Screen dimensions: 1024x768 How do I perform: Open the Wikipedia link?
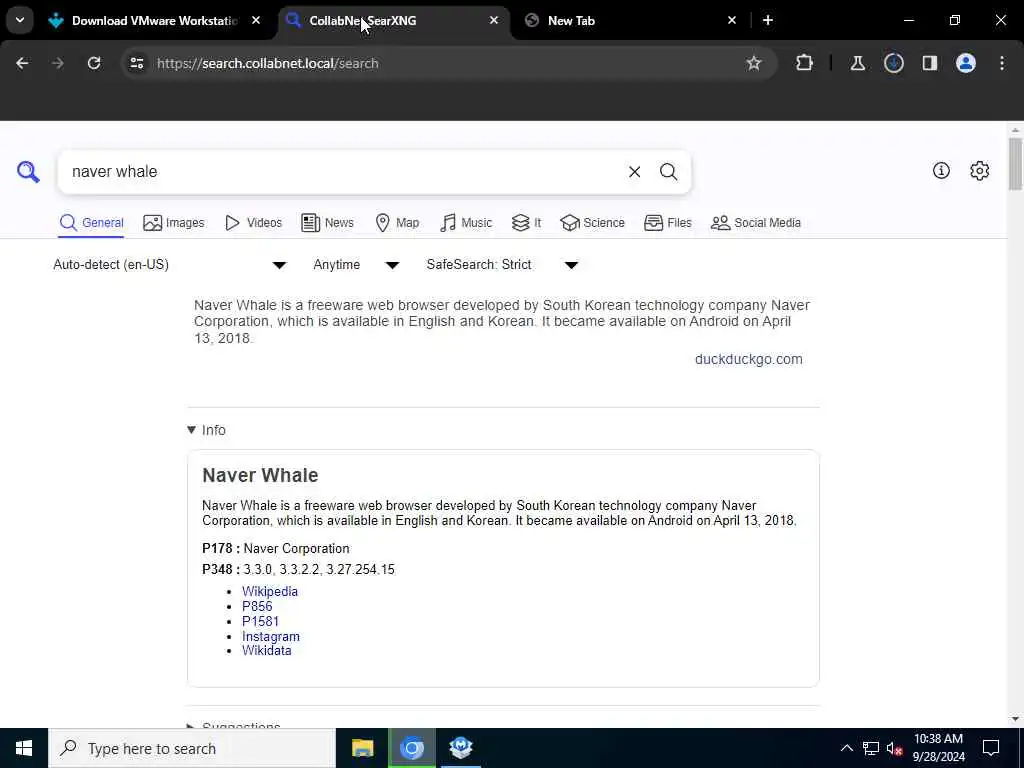[x=270, y=591]
